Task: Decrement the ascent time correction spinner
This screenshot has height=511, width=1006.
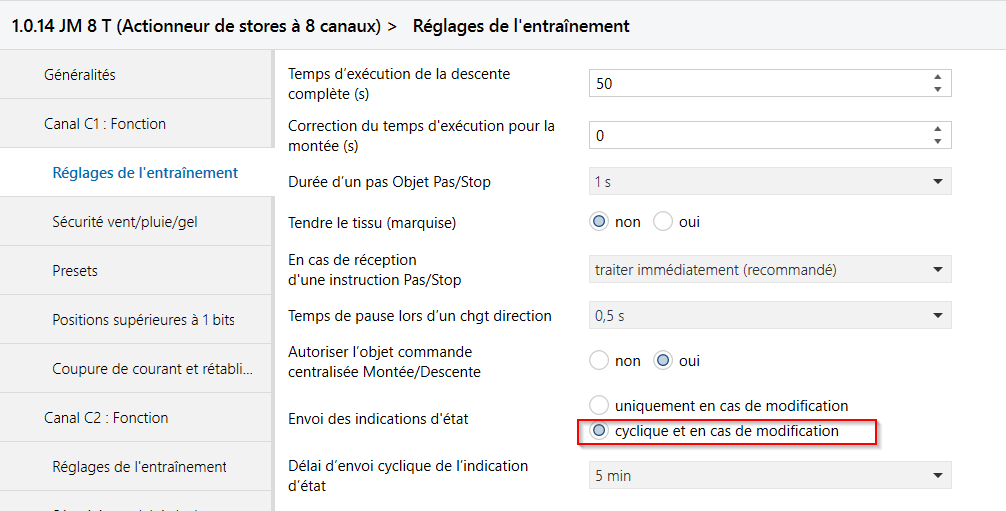Action: tap(937, 141)
